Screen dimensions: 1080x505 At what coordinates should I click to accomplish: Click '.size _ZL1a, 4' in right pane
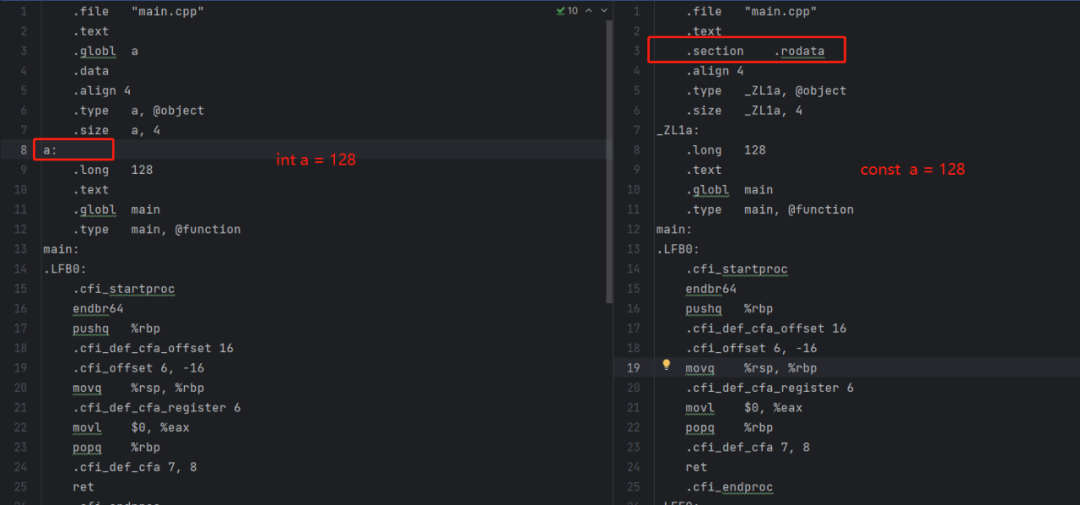pyautogui.click(x=744, y=111)
